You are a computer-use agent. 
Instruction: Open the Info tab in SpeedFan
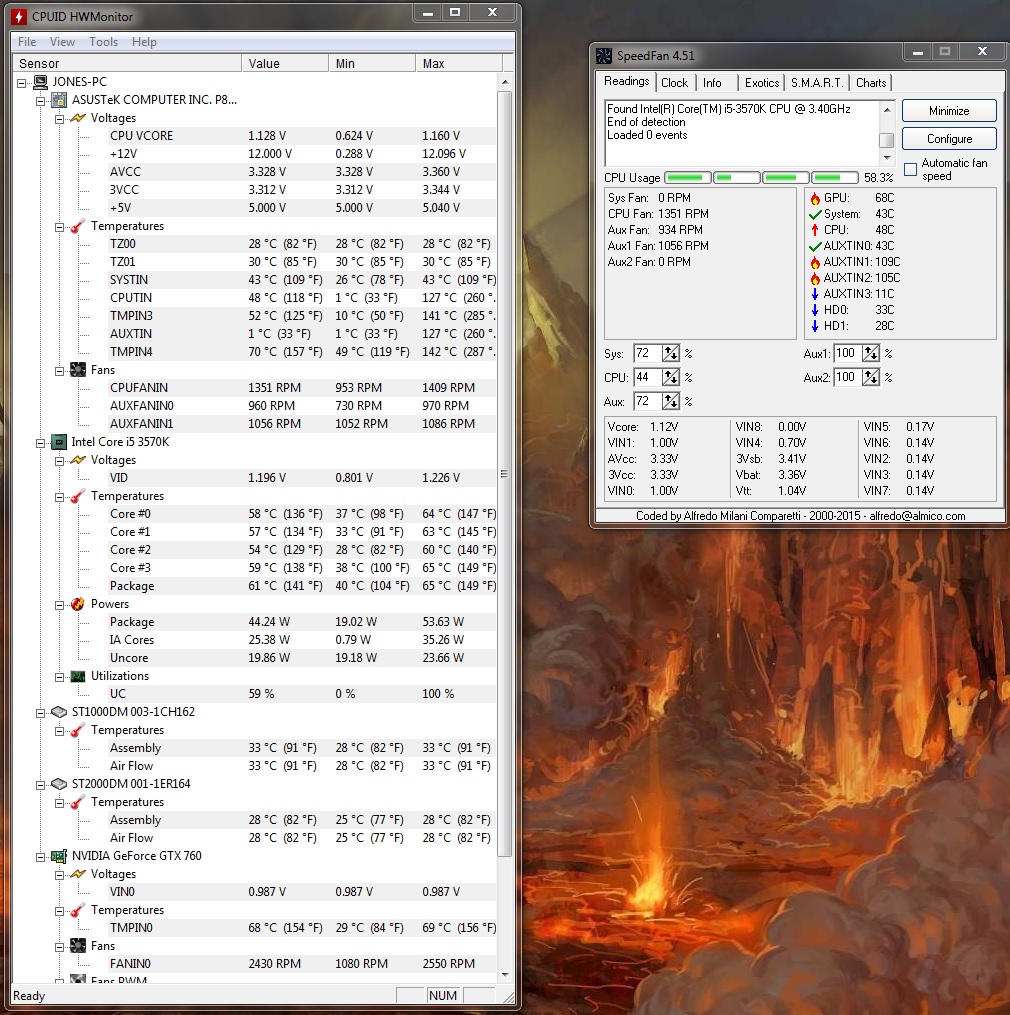(x=712, y=83)
